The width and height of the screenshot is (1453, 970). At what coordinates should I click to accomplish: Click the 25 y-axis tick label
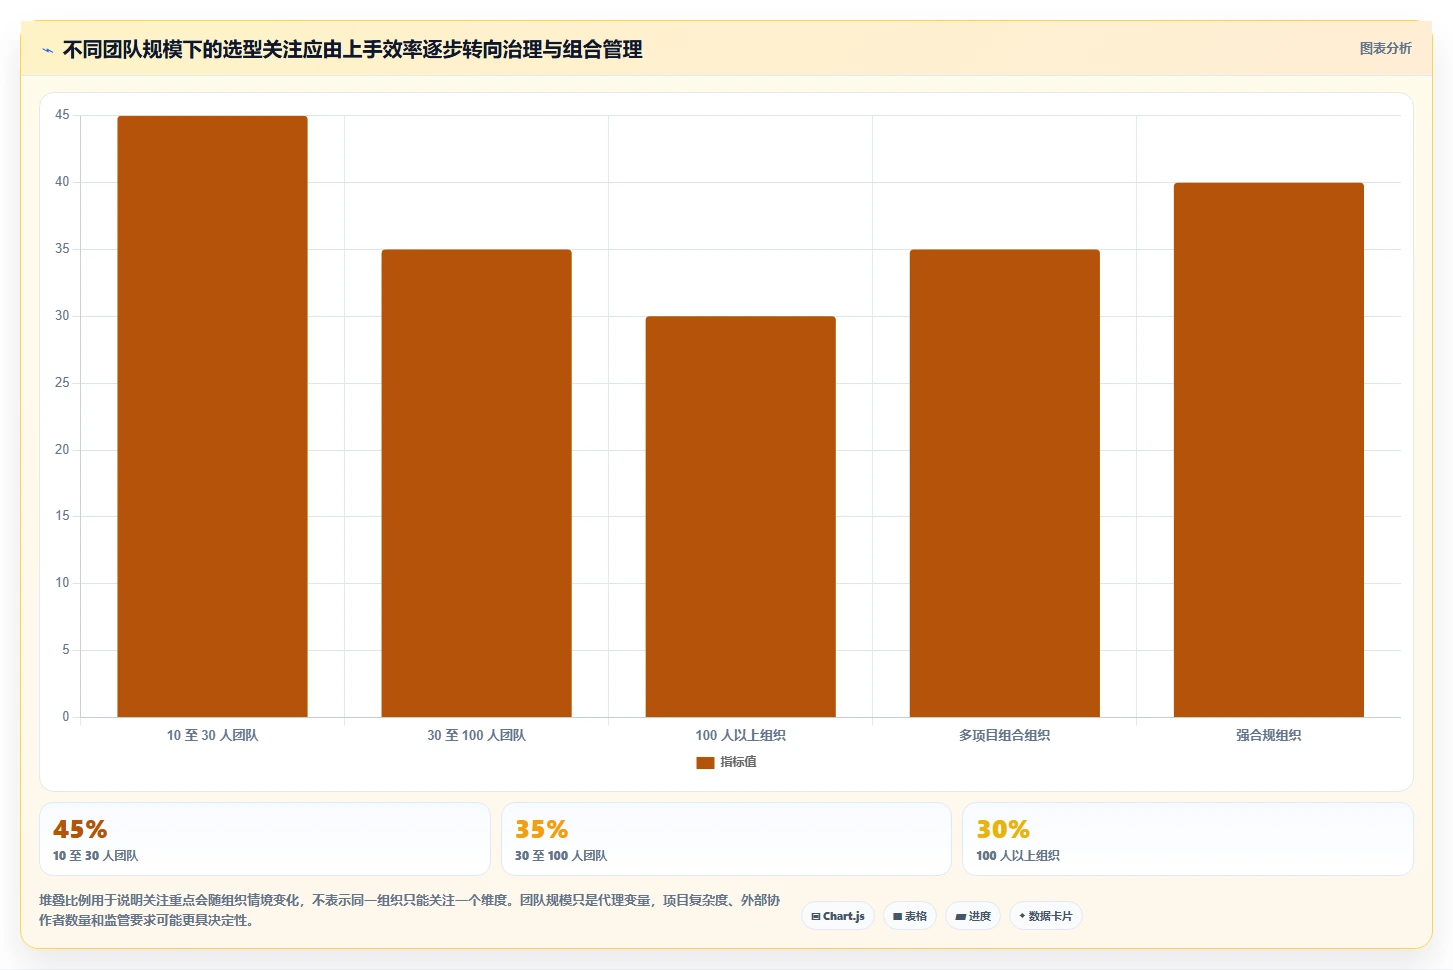click(62, 383)
